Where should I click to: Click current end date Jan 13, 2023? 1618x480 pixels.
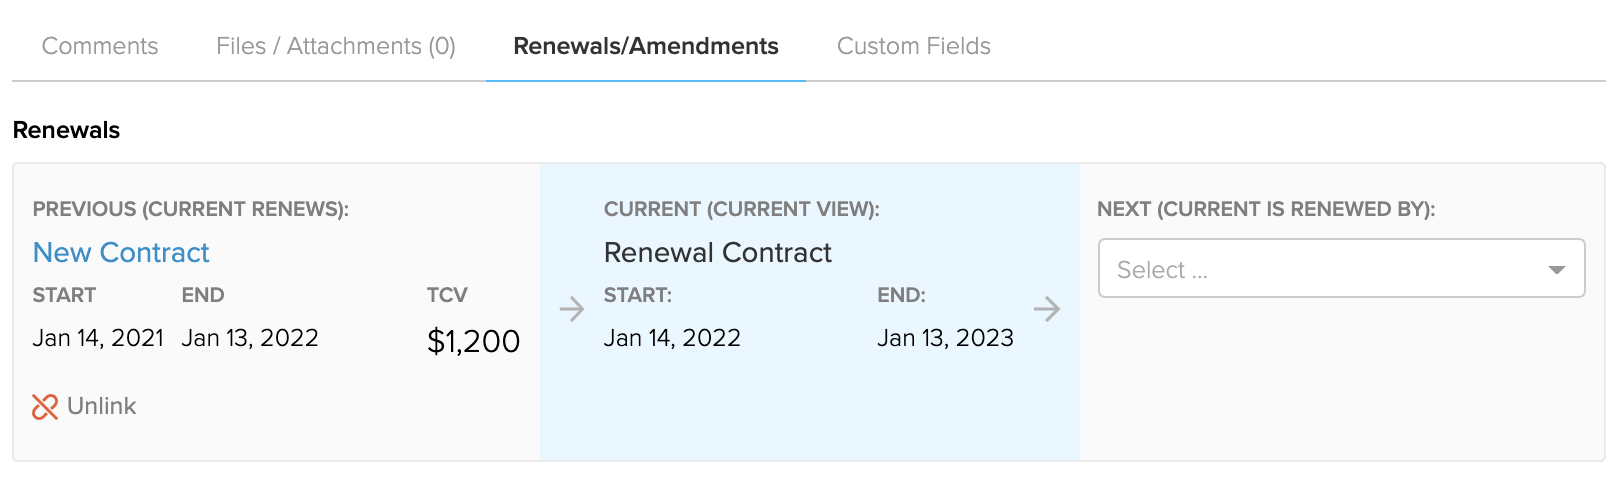point(945,338)
